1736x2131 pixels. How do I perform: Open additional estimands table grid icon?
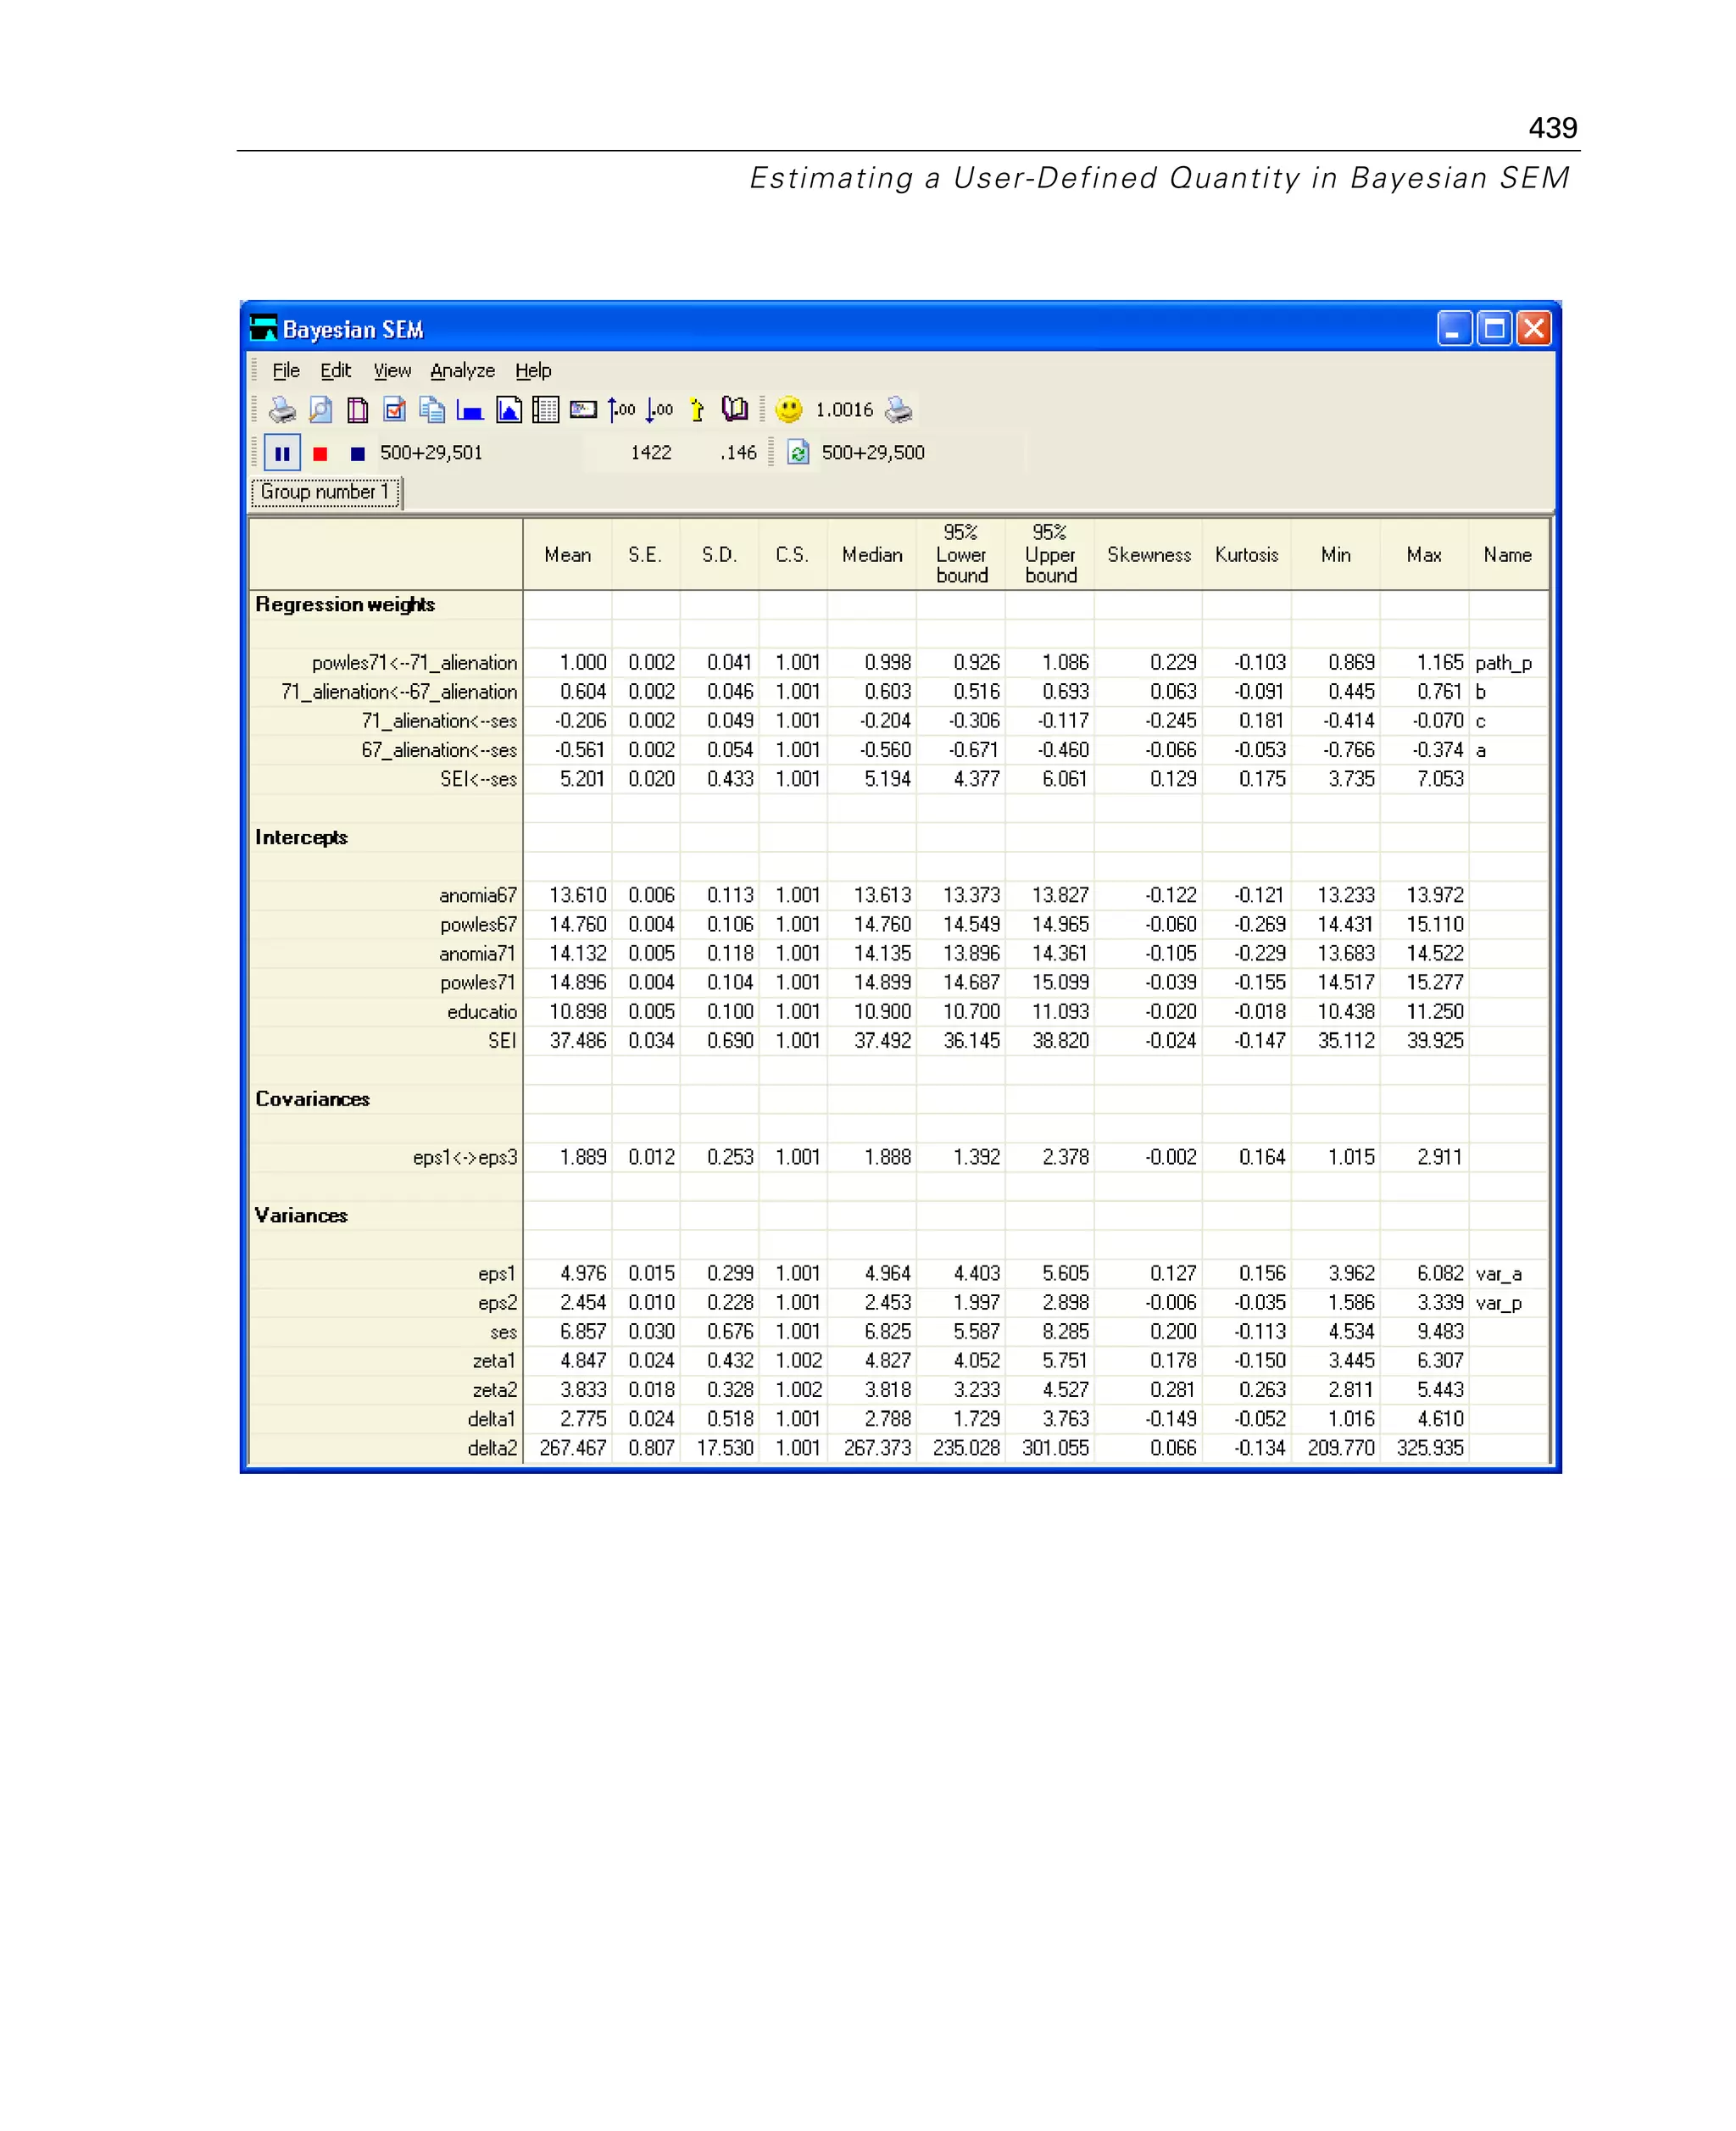point(545,410)
